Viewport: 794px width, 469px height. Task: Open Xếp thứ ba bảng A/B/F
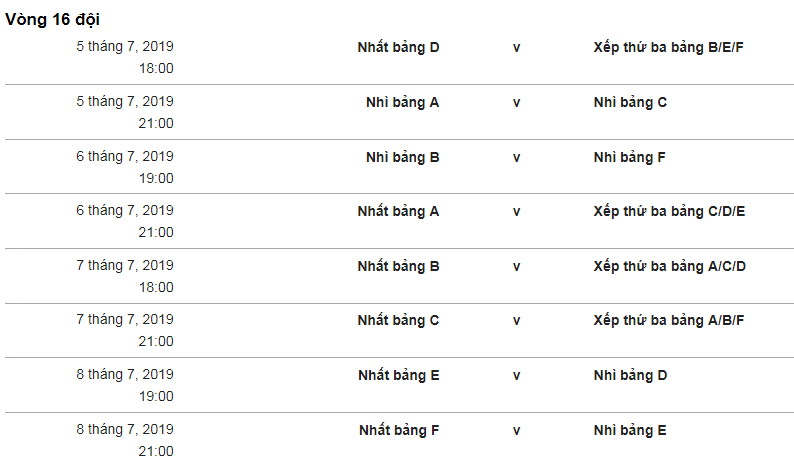point(668,321)
